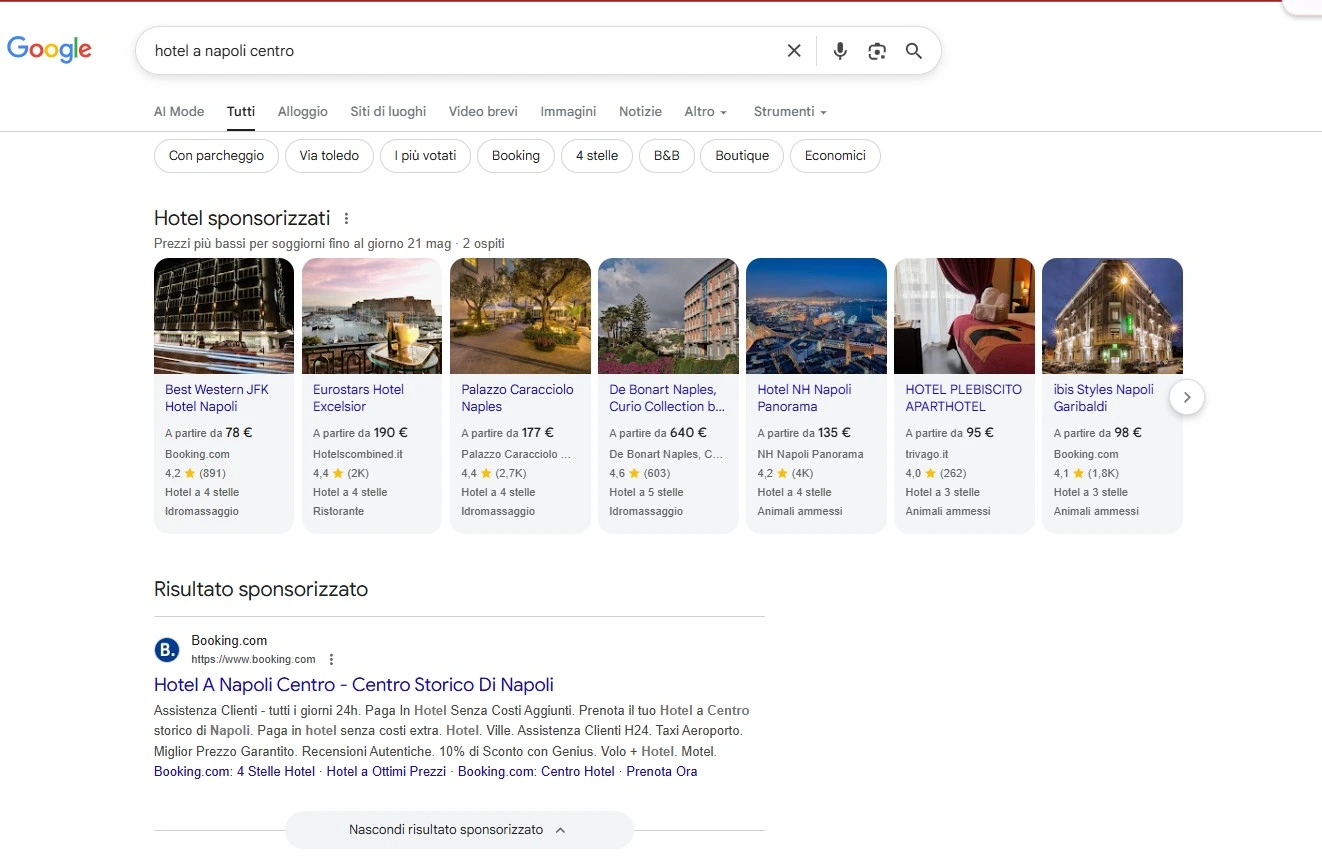Viewport: 1322px width, 862px height.
Task: Open Eurostars Hotel Excelsior photo
Action: (x=372, y=316)
